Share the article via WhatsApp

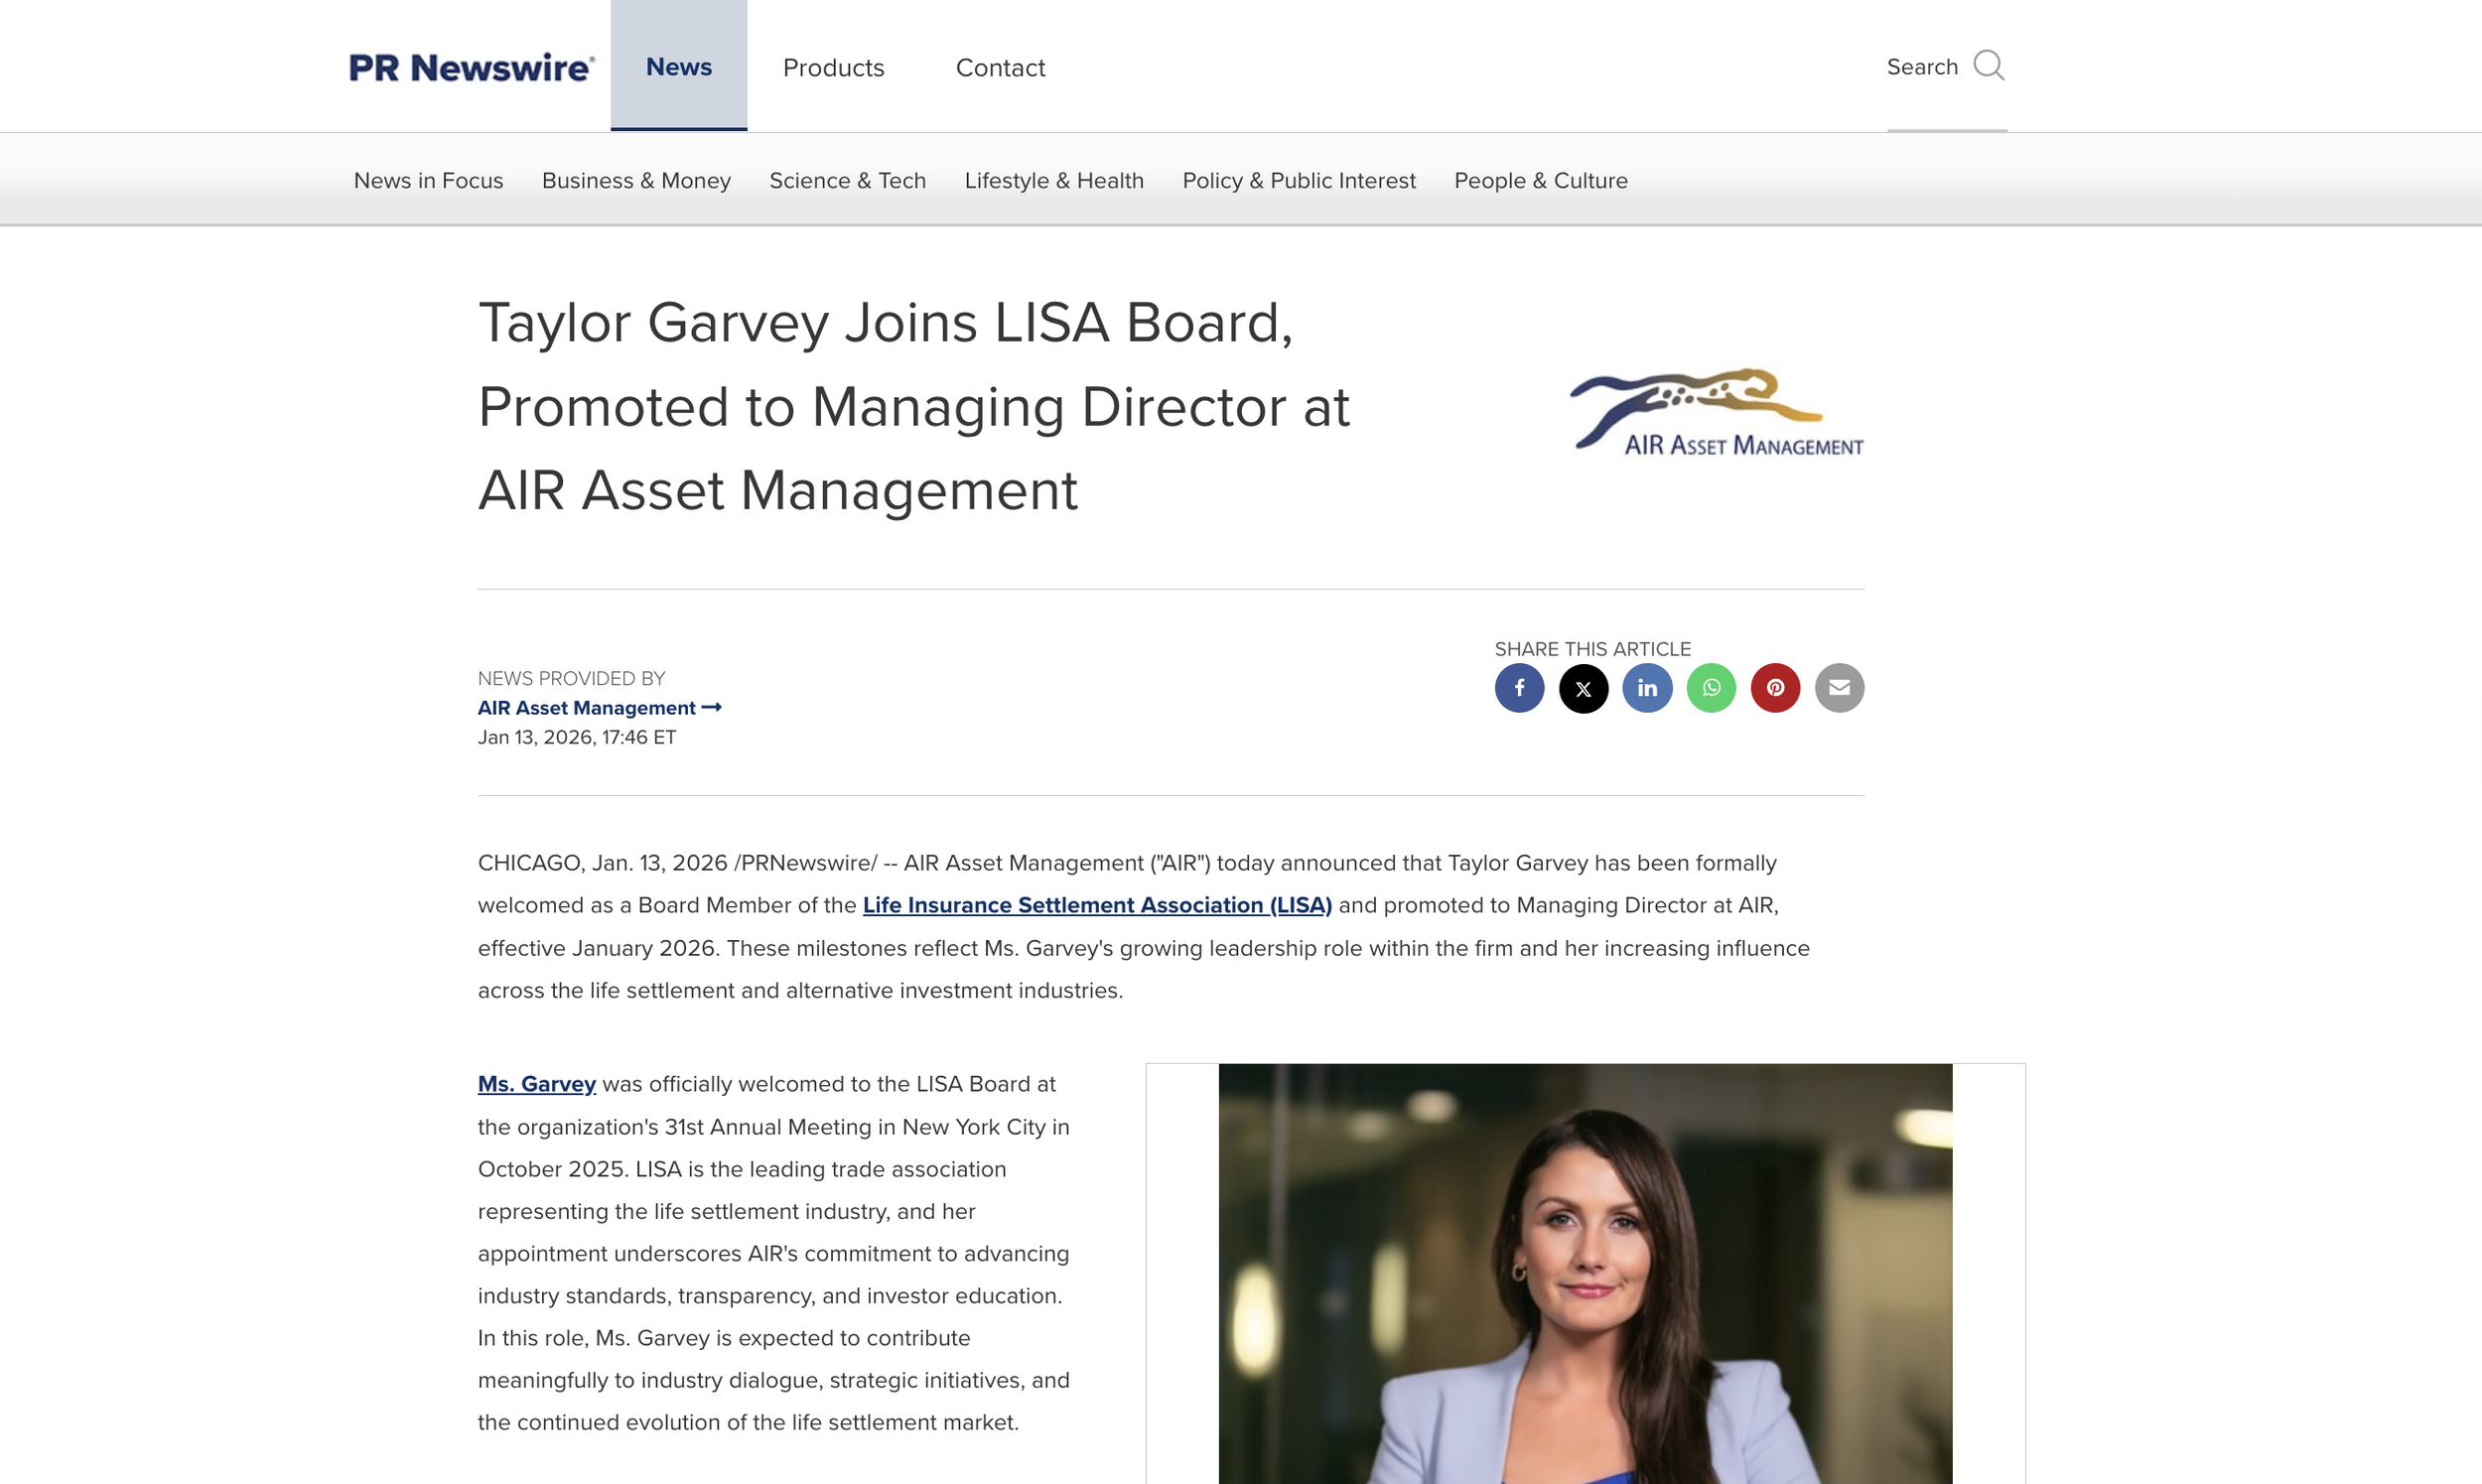pos(1711,687)
